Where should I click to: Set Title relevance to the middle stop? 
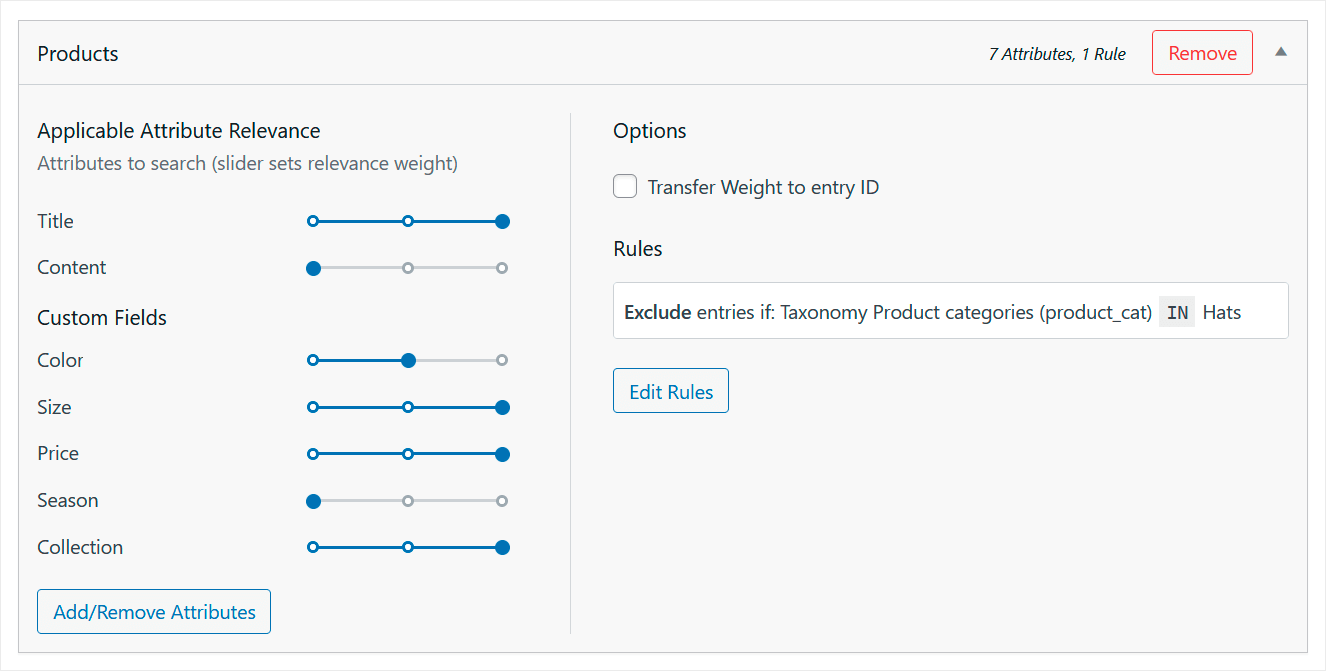pyautogui.click(x=408, y=221)
